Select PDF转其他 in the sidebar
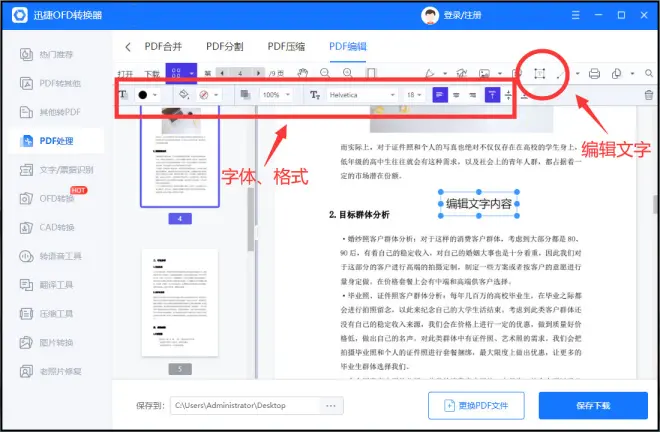Screen dimensions: 660x432 pyautogui.click(x=51, y=83)
